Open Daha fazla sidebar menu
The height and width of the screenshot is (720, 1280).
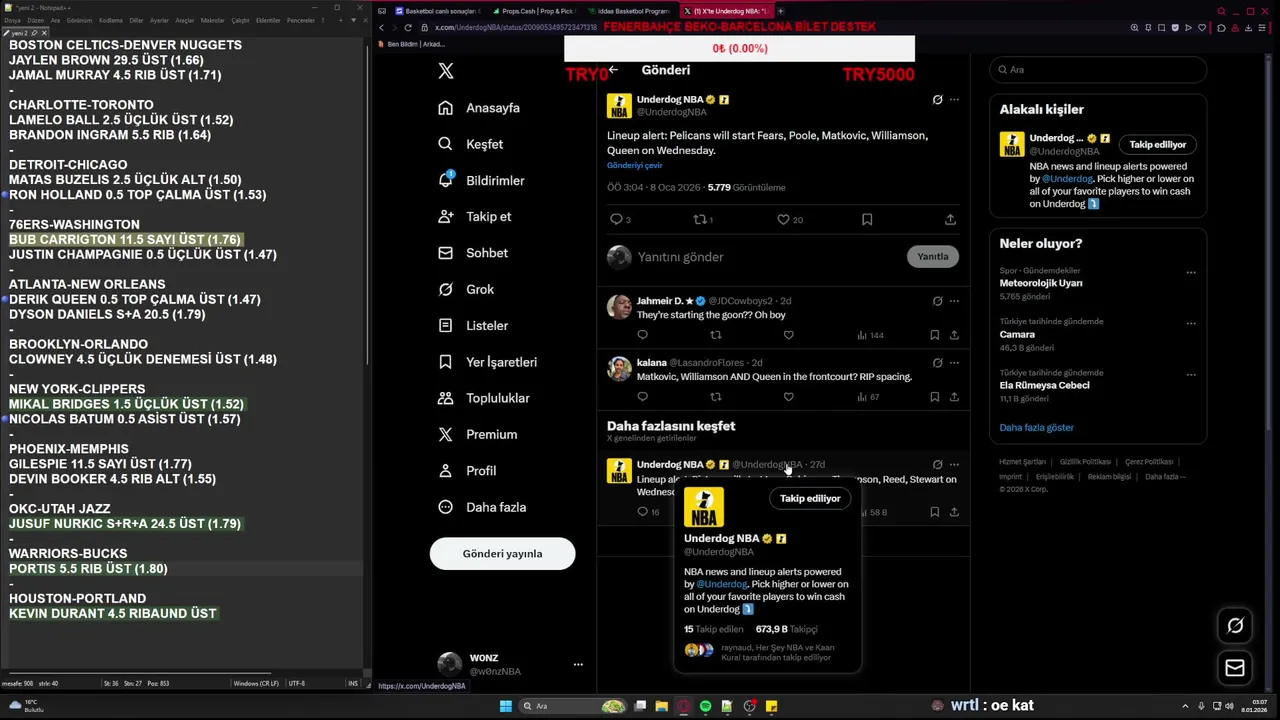tap(482, 507)
